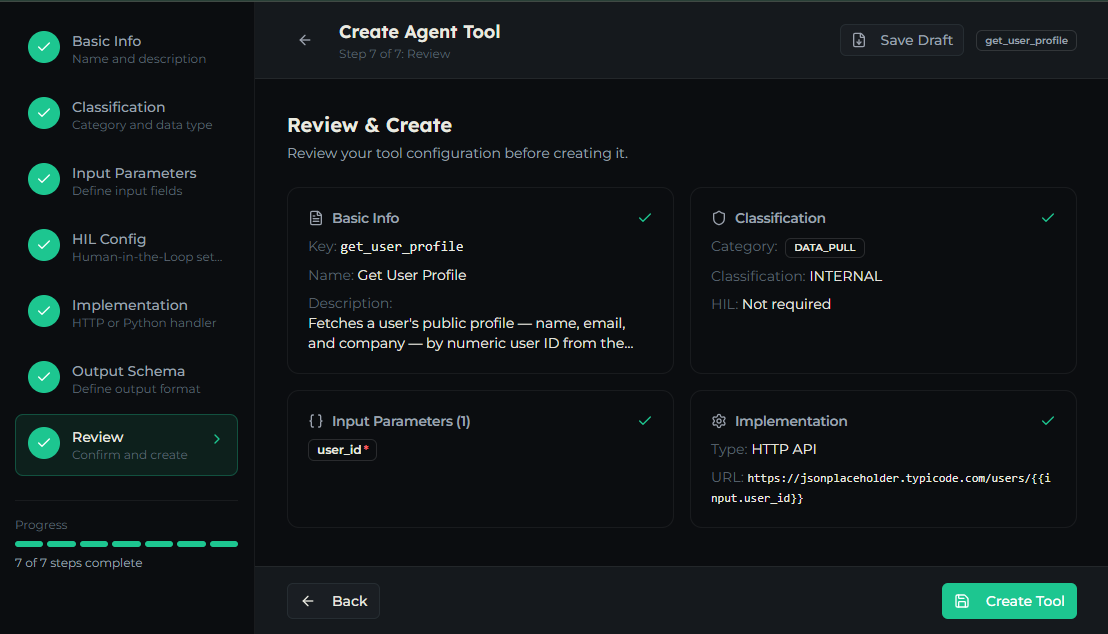
Task: Click the Save Draft download icon
Action: tap(859, 40)
